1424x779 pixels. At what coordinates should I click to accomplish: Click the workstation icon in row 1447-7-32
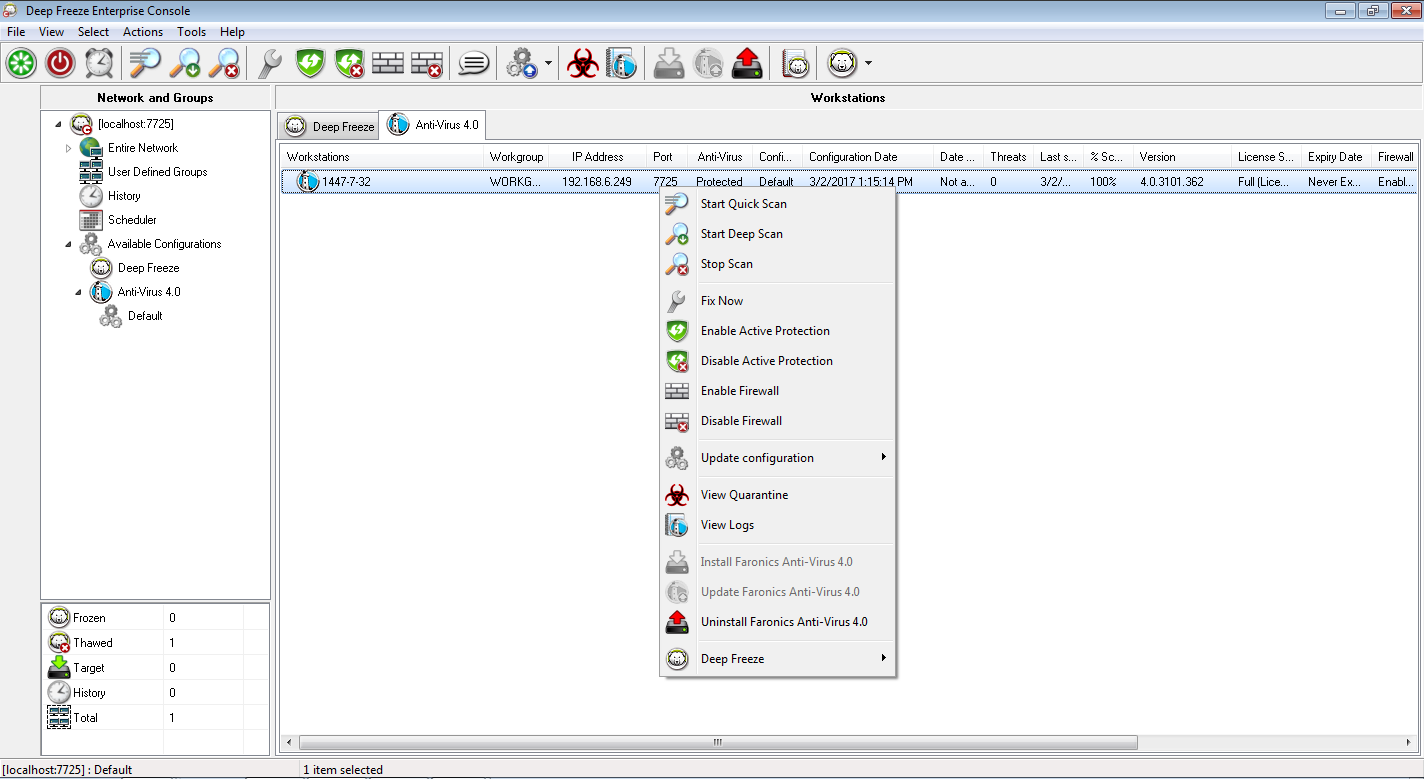306,182
